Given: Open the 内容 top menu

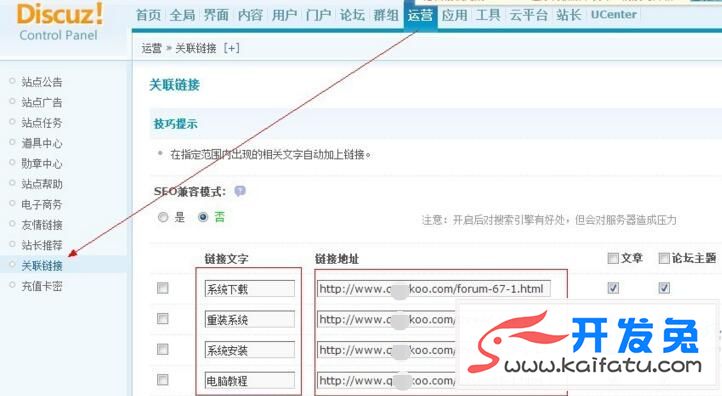Looking at the screenshot, I should (250, 15).
